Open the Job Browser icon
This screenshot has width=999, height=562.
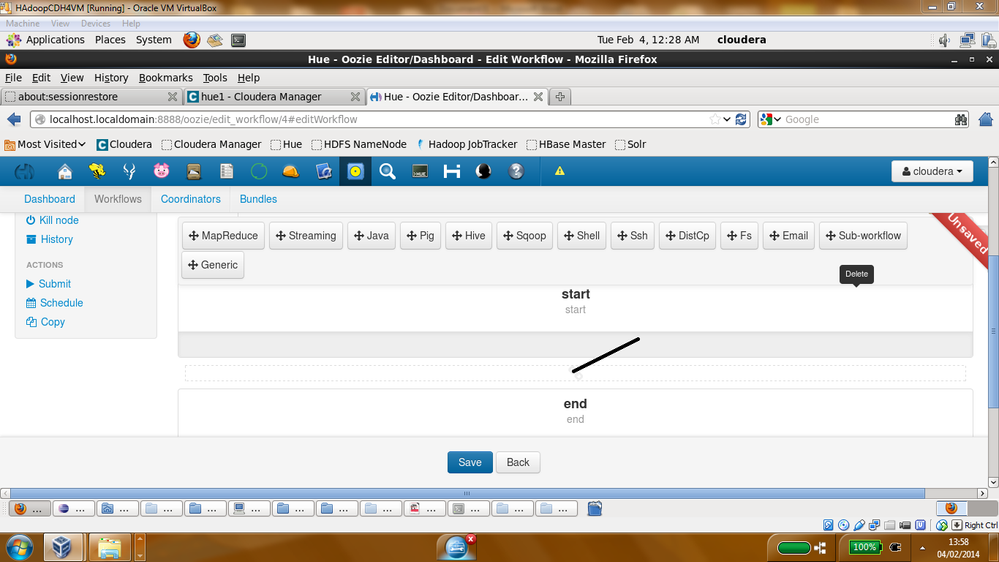323,171
